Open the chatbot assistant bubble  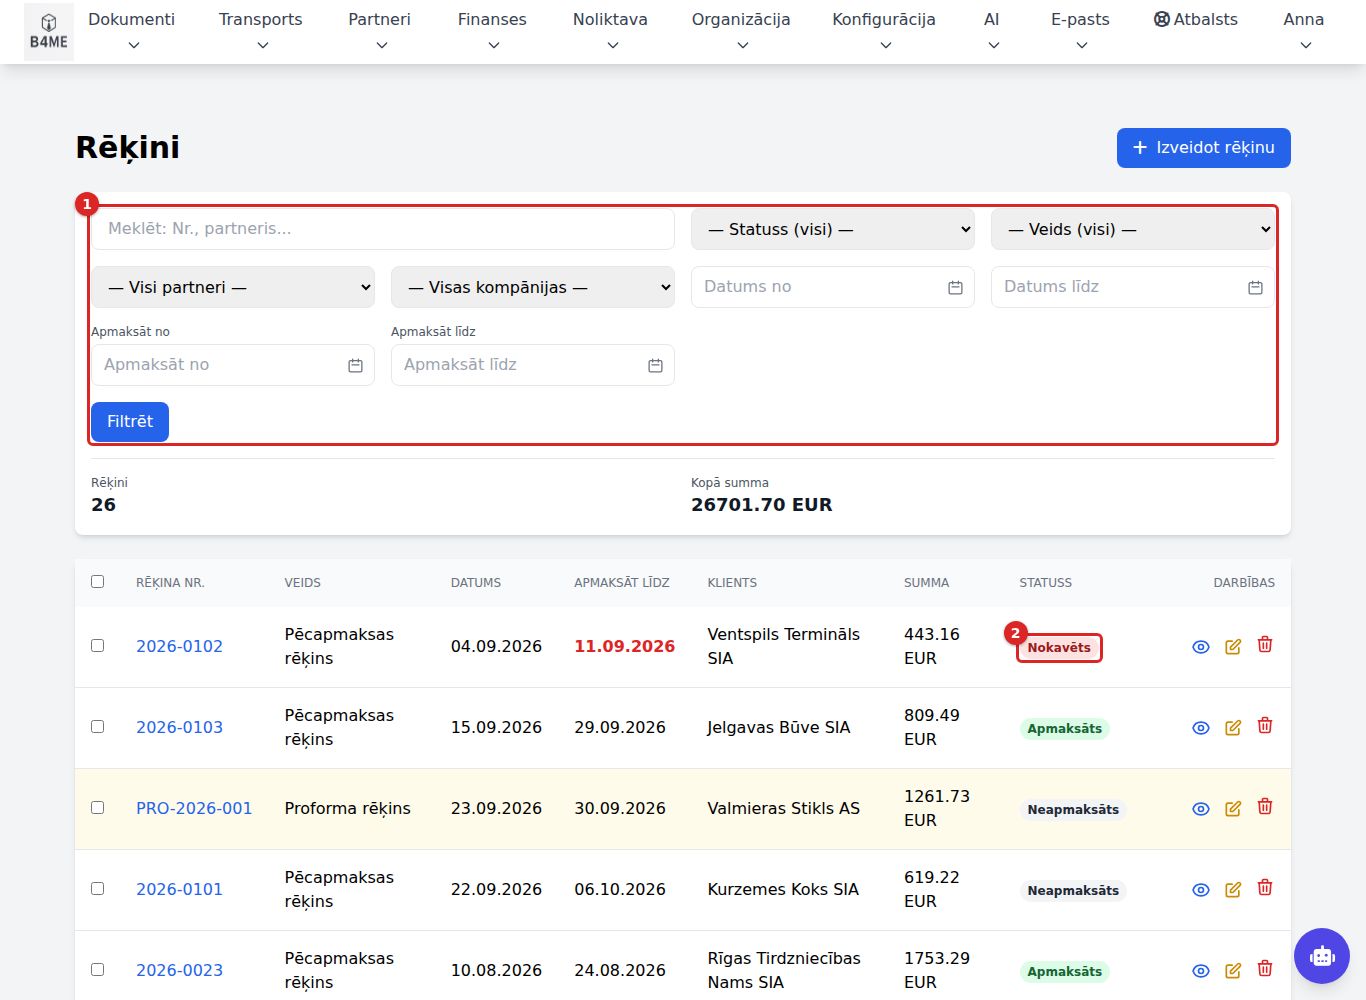coord(1322,956)
